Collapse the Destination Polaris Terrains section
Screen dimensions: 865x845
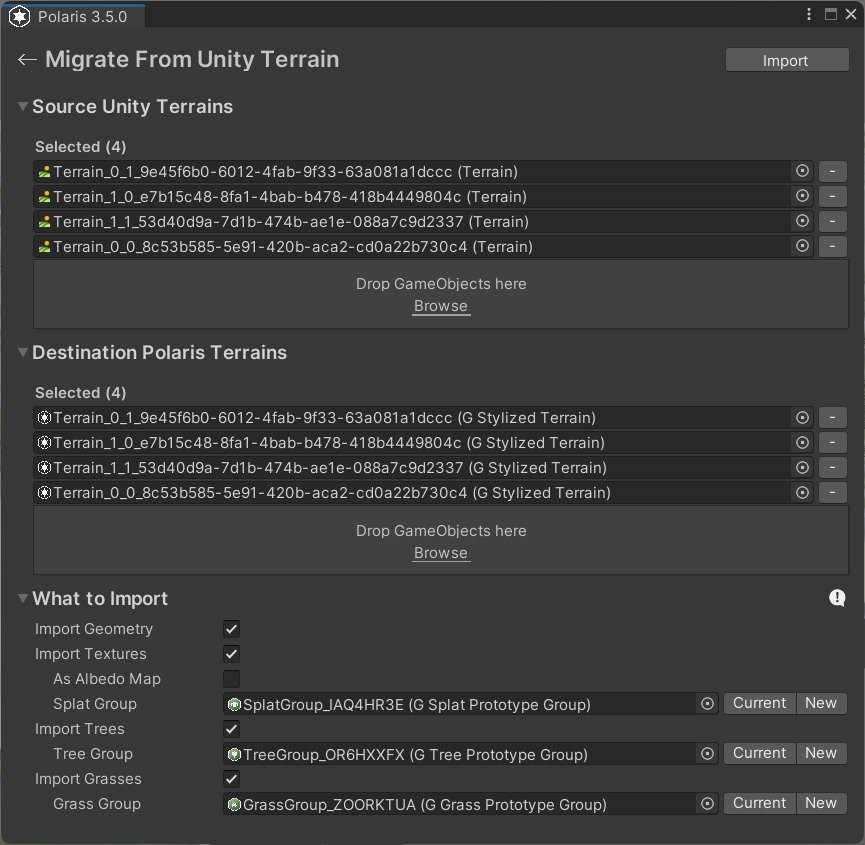(23, 352)
